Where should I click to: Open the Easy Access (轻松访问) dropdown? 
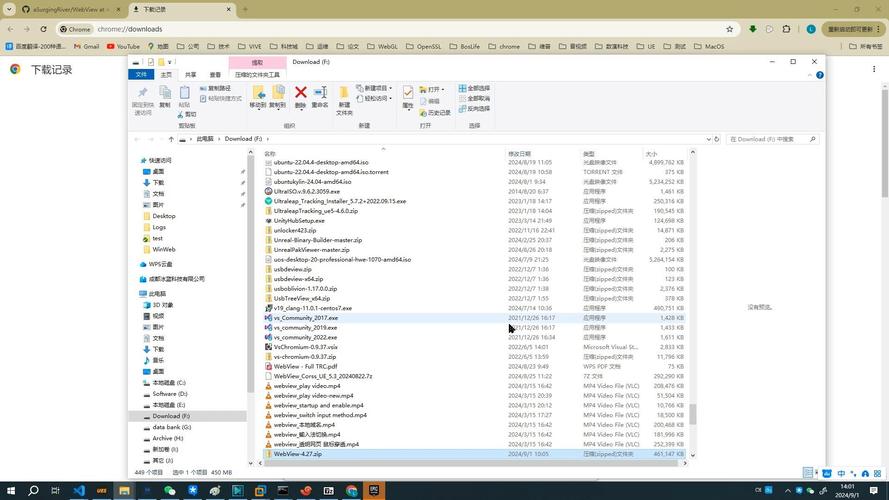click(375, 98)
